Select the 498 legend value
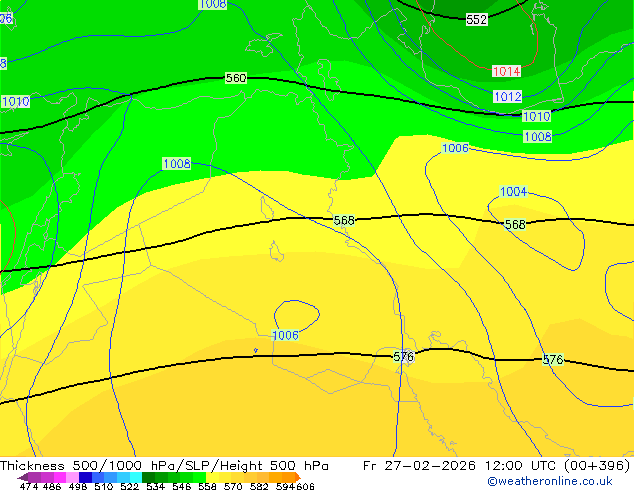The width and height of the screenshot is (634, 490). (78, 486)
